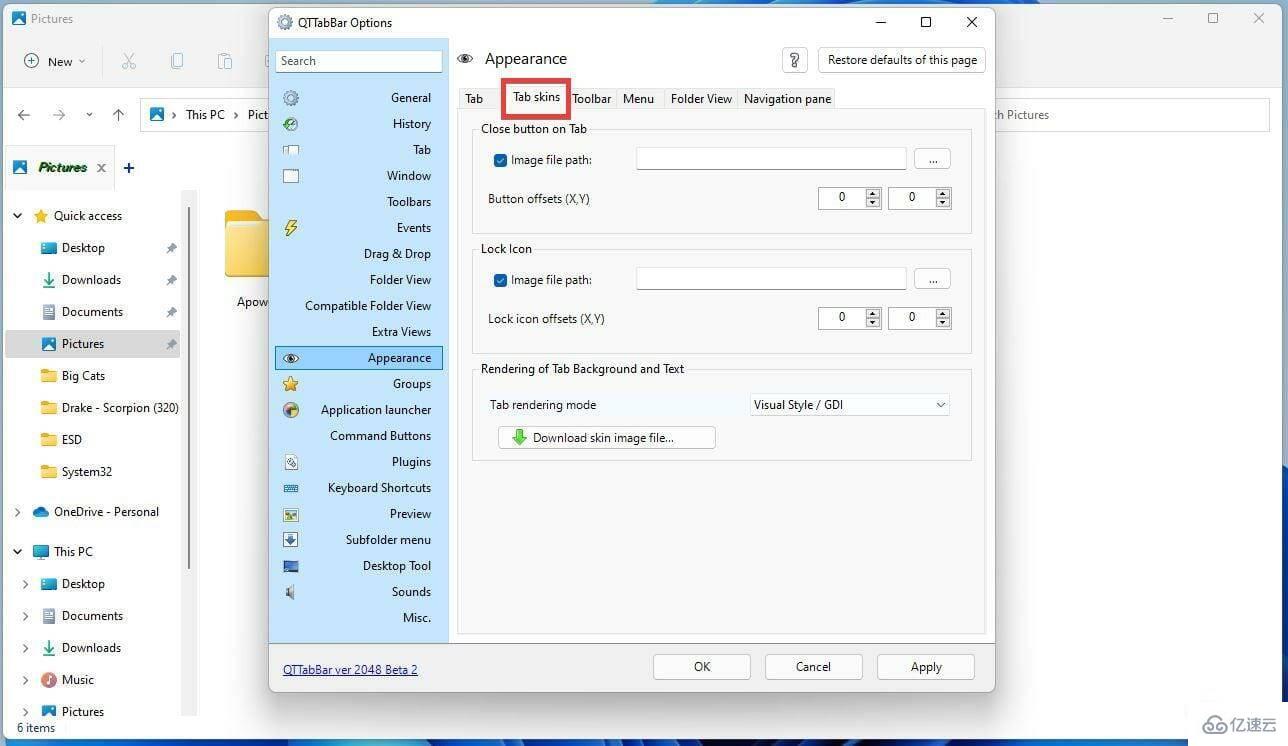Viewport: 1288px width, 746px height.
Task: Click the QTTabBar Options gear title icon
Action: (x=285, y=22)
